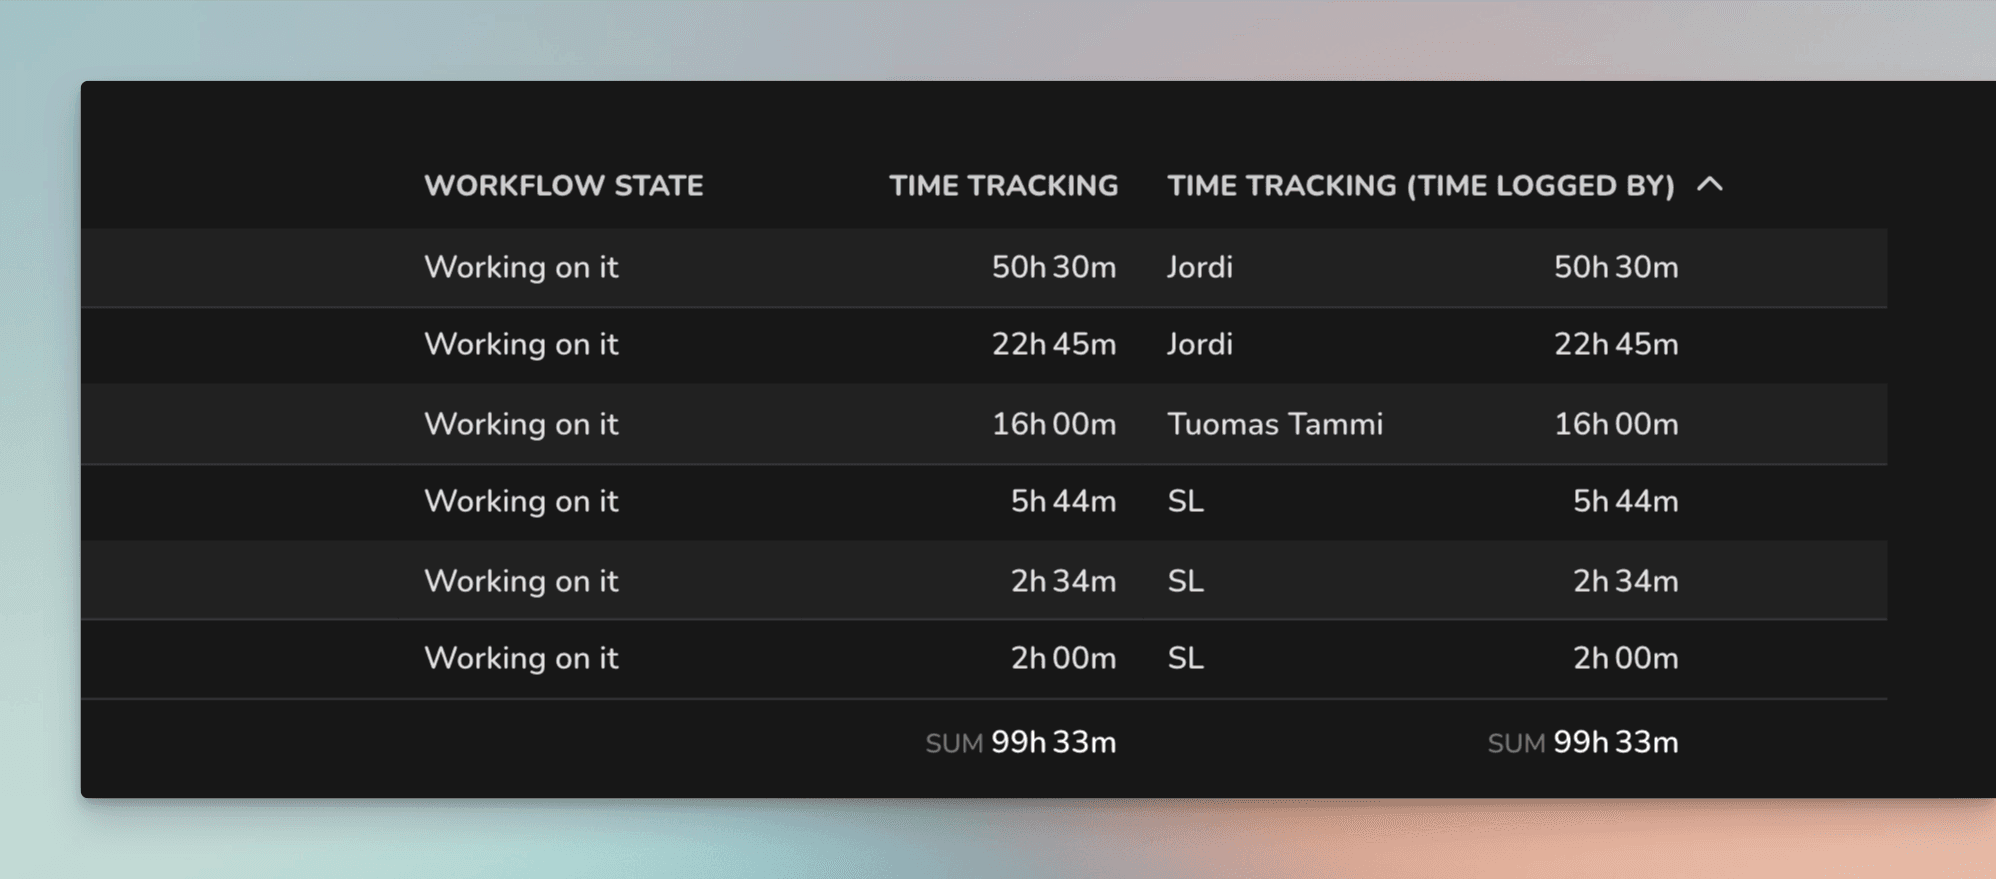Click SL in the 2h 34m row
This screenshot has height=879, width=1996.
(x=1186, y=581)
